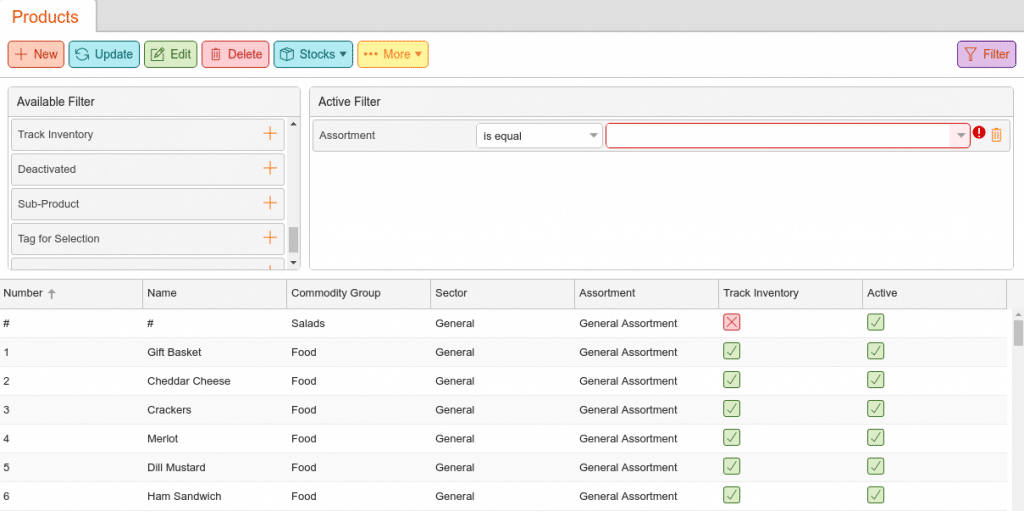Expand the Assortment value dropdown

coord(960,136)
